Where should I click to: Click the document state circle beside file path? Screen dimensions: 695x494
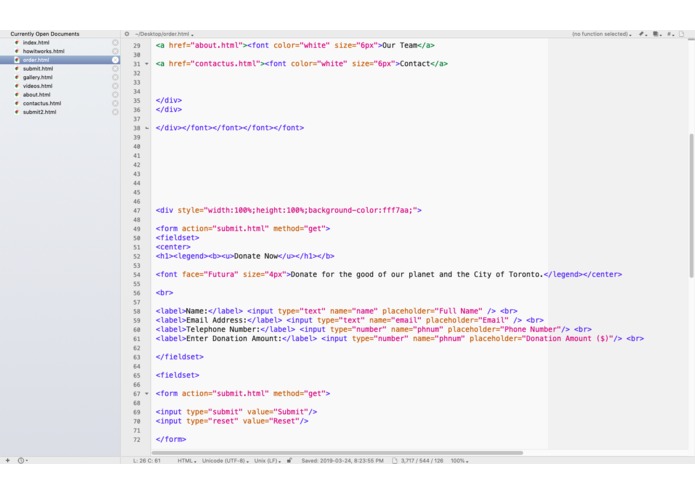click(127, 34)
